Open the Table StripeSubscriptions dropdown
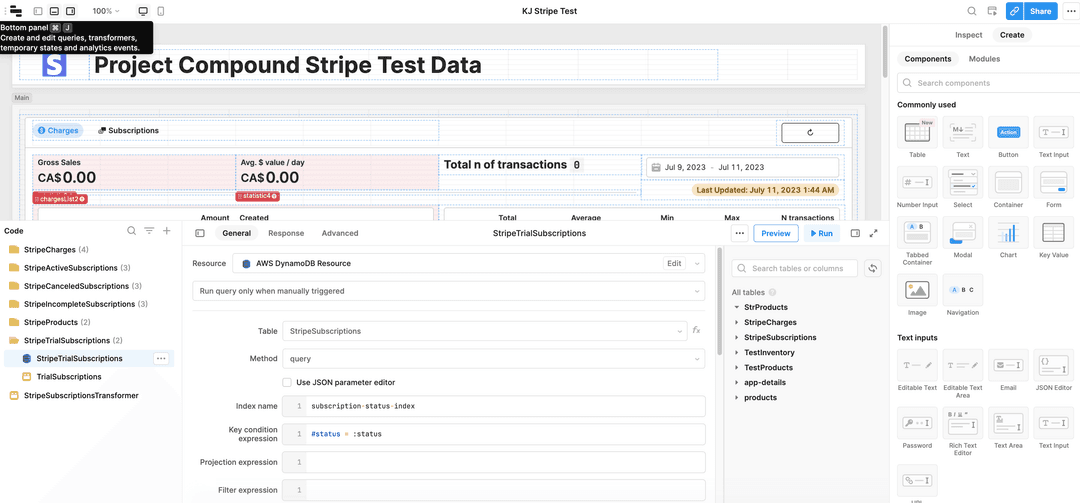The width and height of the screenshot is (1080, 503). [484, 331]
